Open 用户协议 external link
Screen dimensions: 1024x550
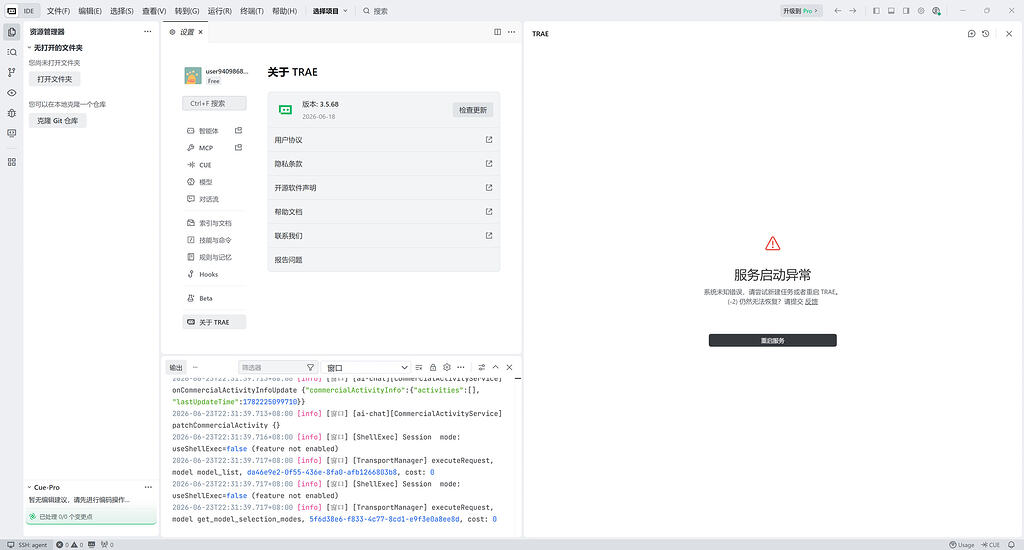click(x=489, y=140)
